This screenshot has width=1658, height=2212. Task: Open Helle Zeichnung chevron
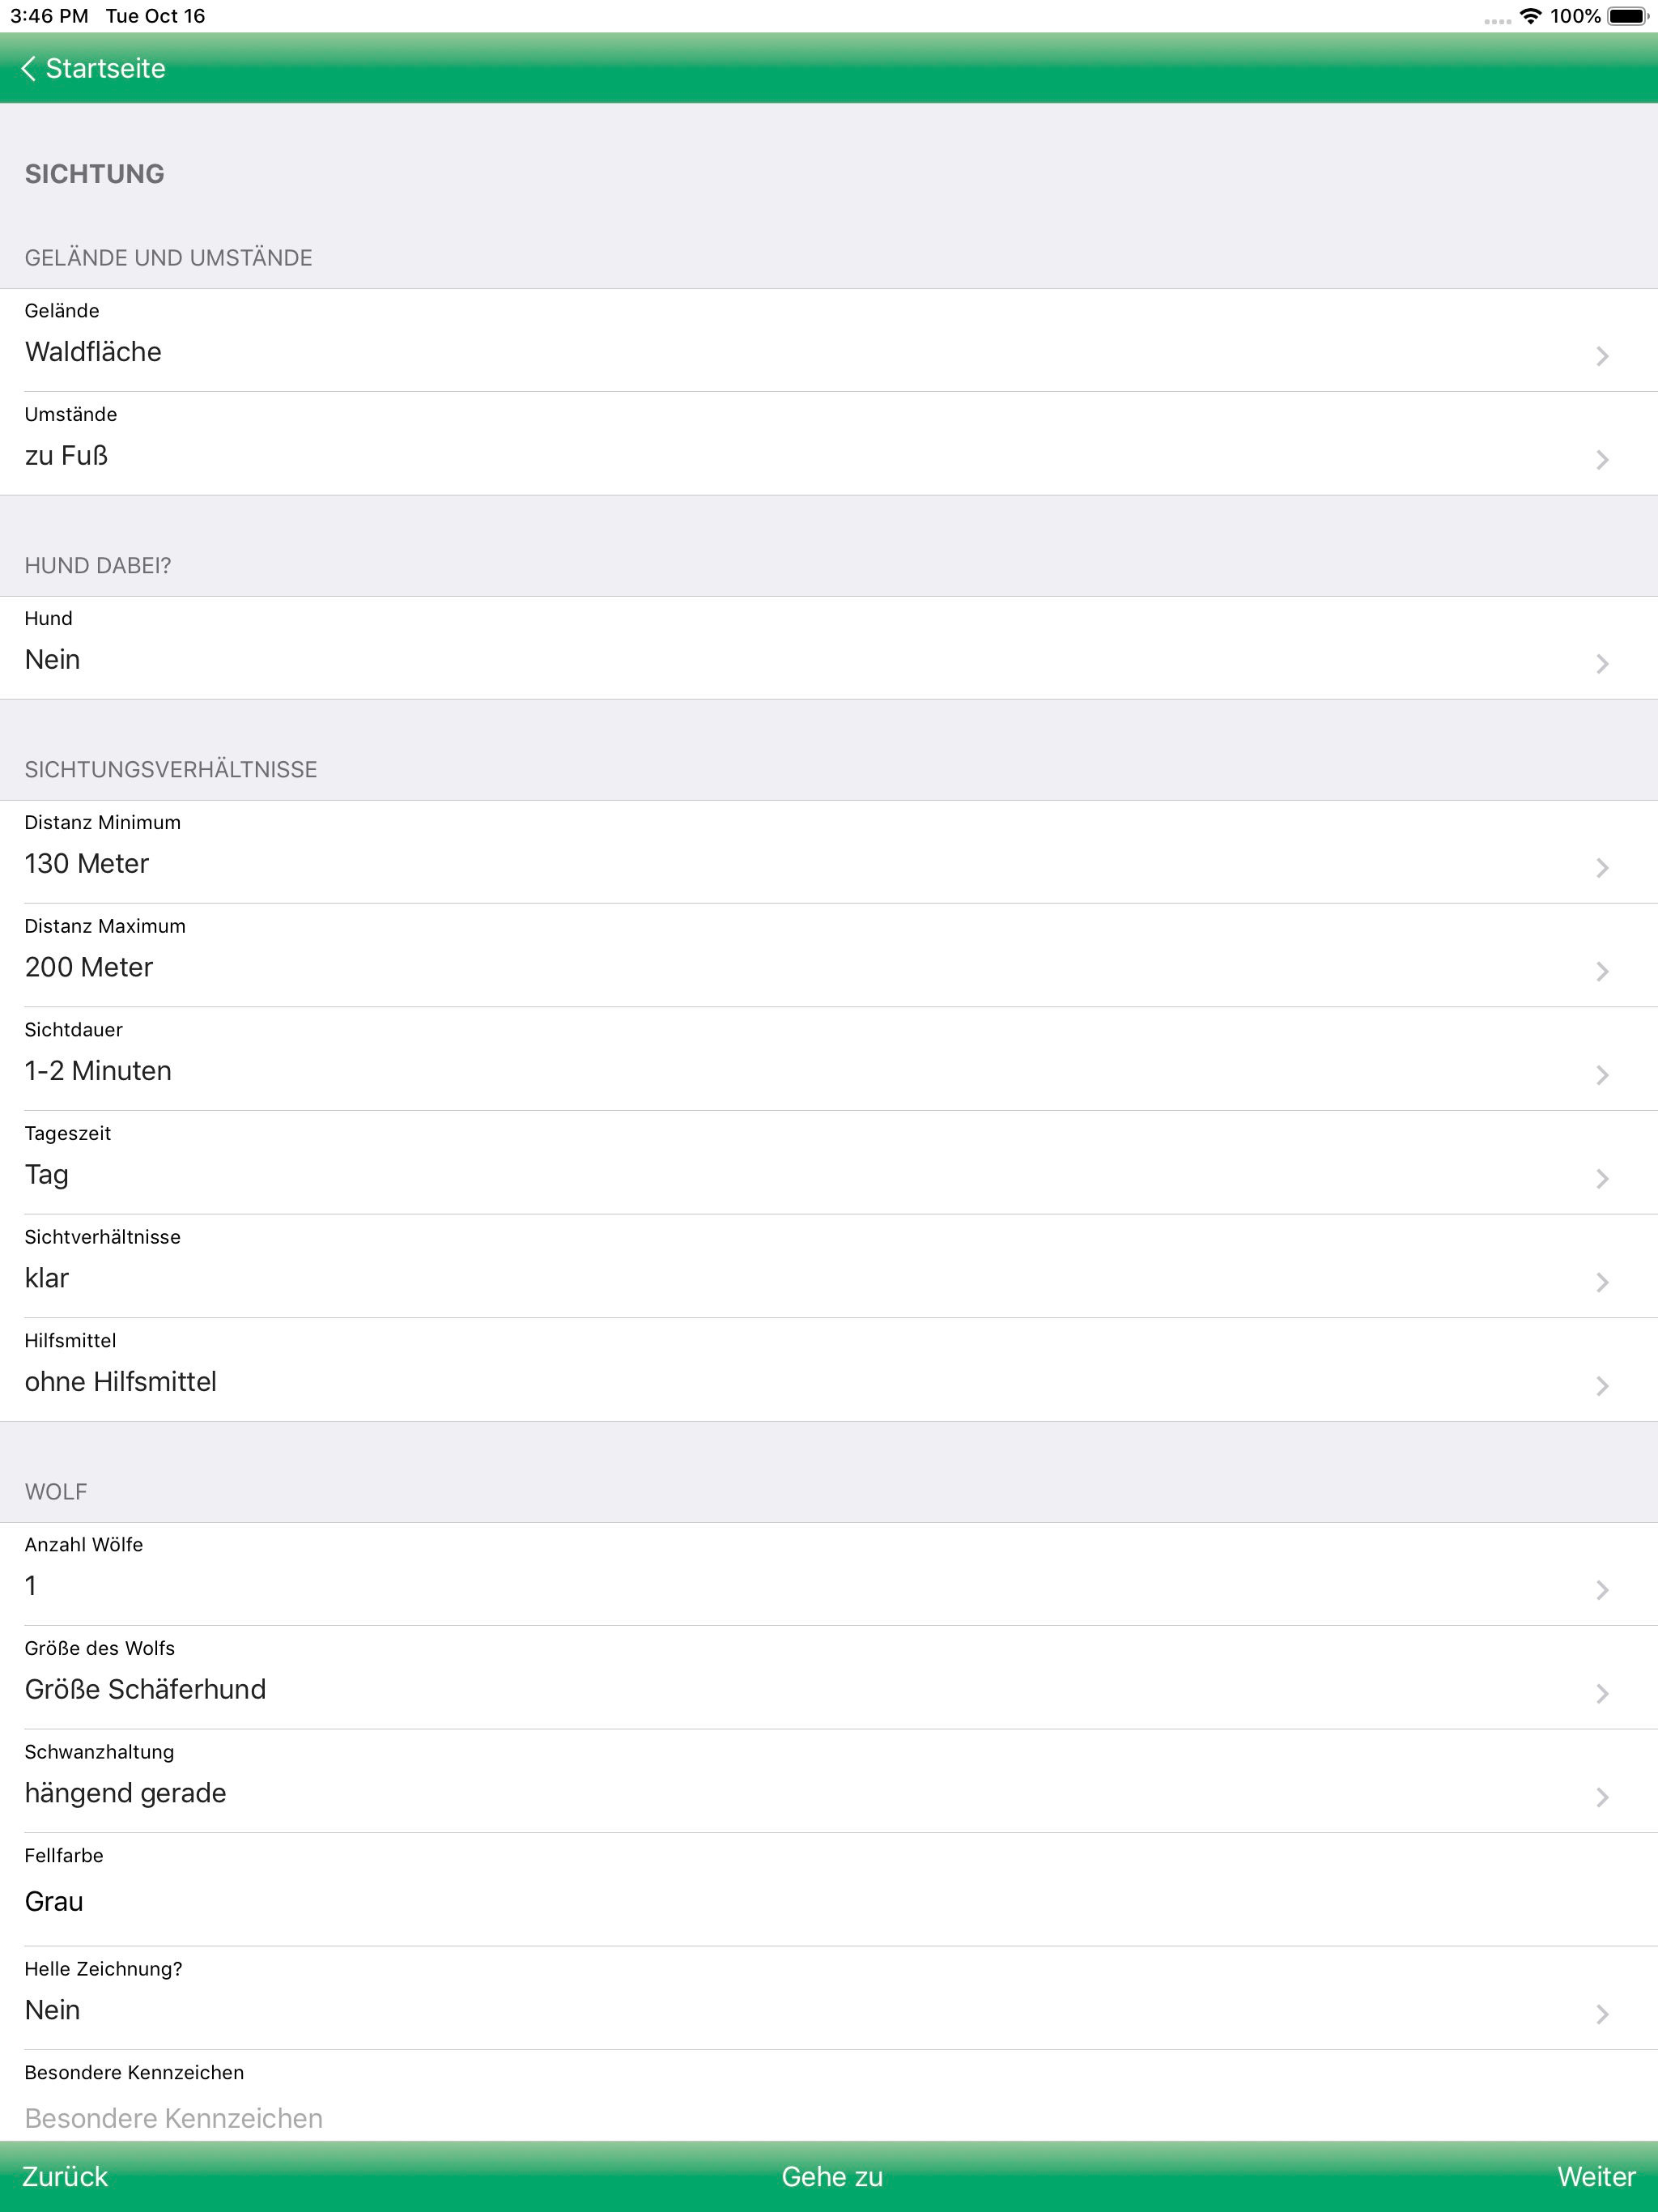click(x=1602, y=2015)
